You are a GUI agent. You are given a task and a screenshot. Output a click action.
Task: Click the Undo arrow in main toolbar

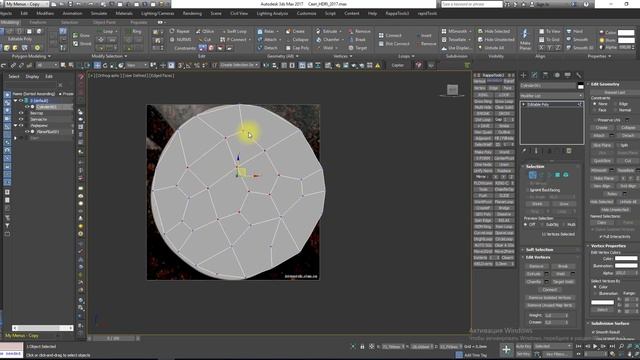click(4, 65)
